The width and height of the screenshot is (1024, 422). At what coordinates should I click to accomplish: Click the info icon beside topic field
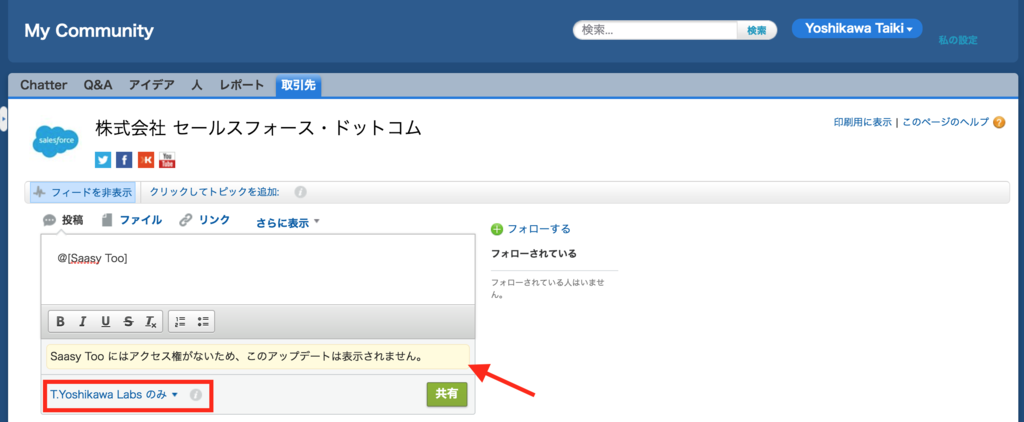(300, 193)
